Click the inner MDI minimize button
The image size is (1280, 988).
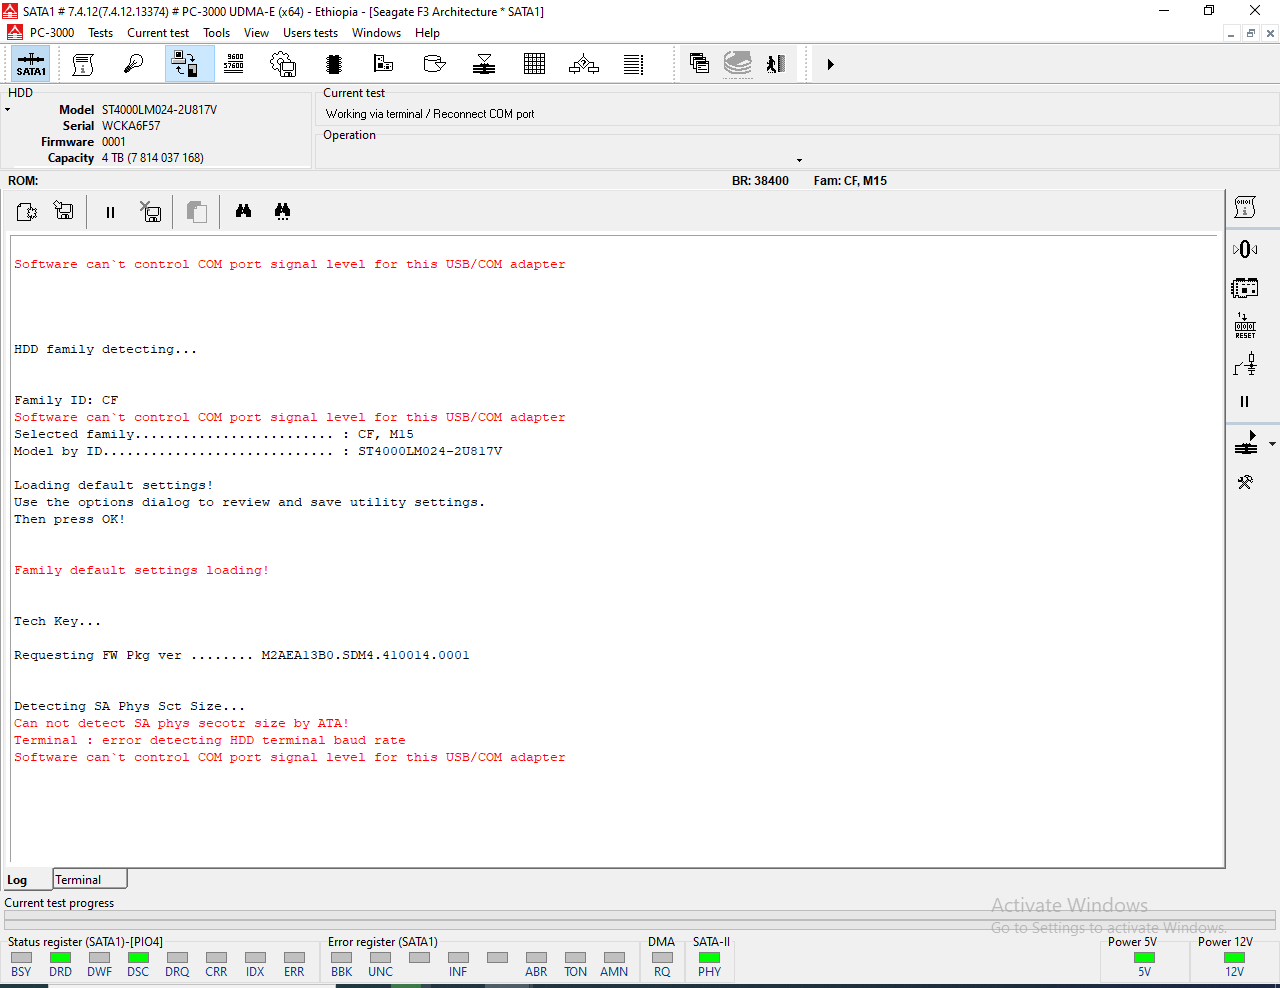1231,33
